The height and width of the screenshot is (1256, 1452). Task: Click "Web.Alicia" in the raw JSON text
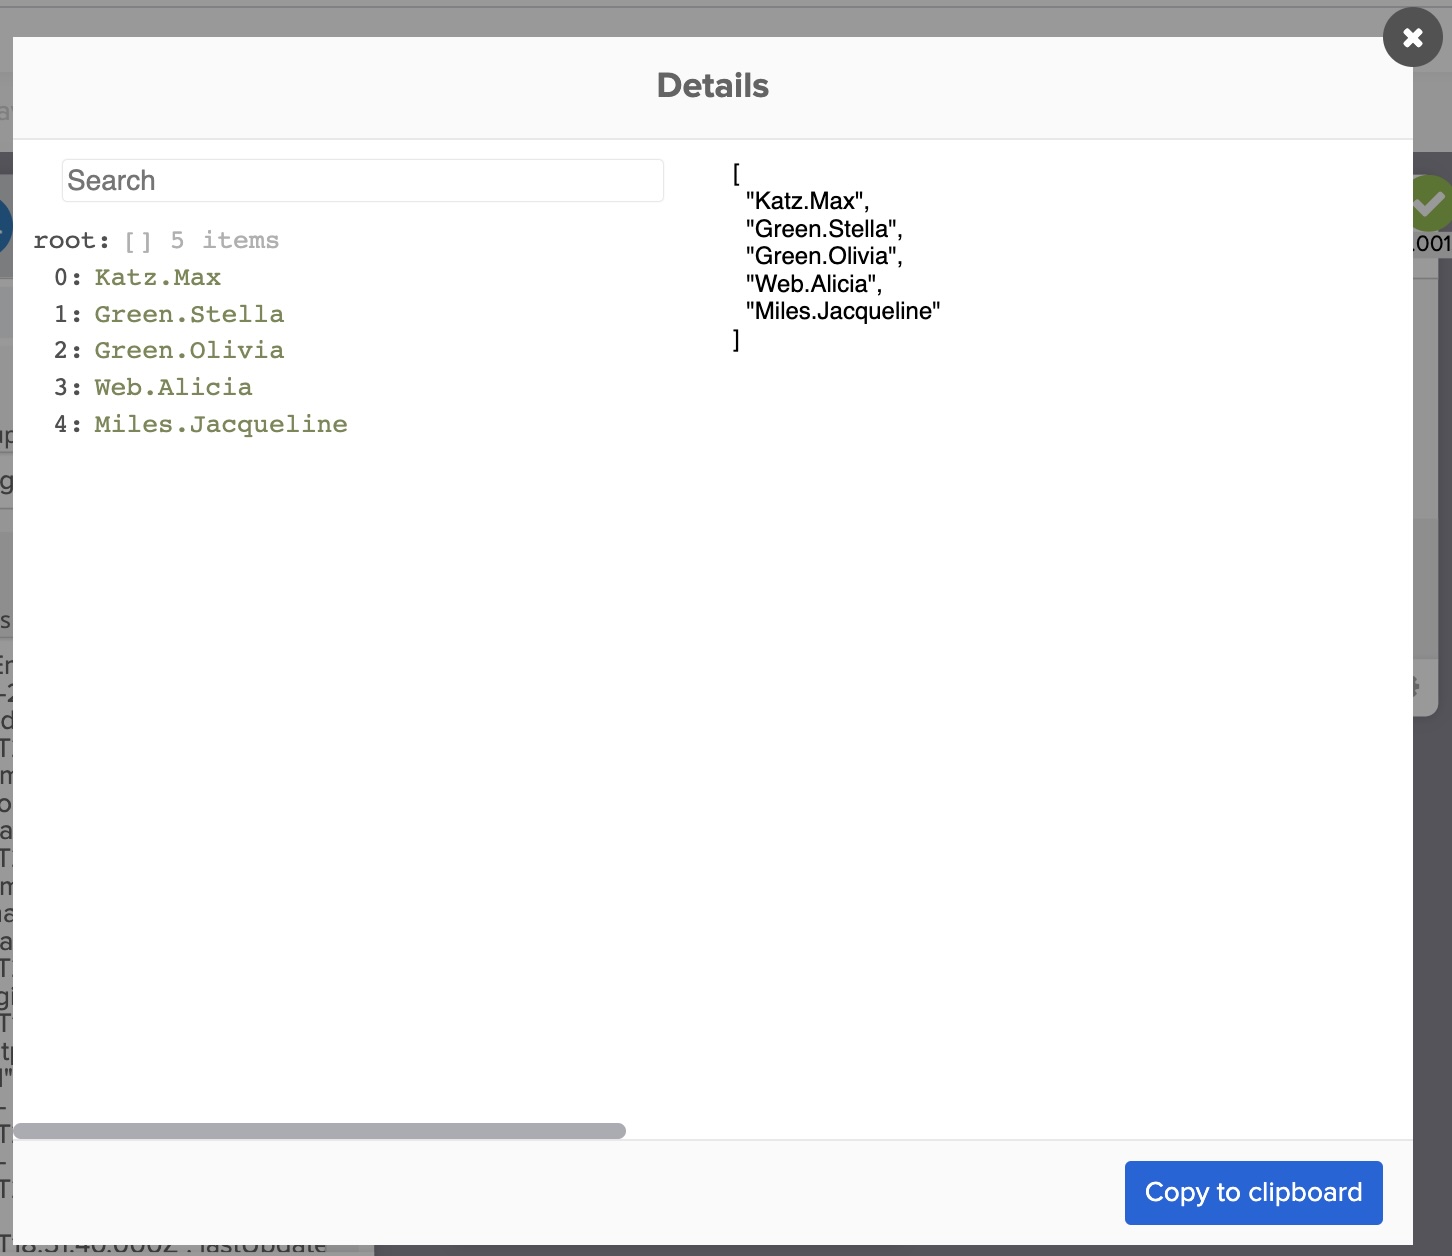pyautogui.click(x=812, y=284)
